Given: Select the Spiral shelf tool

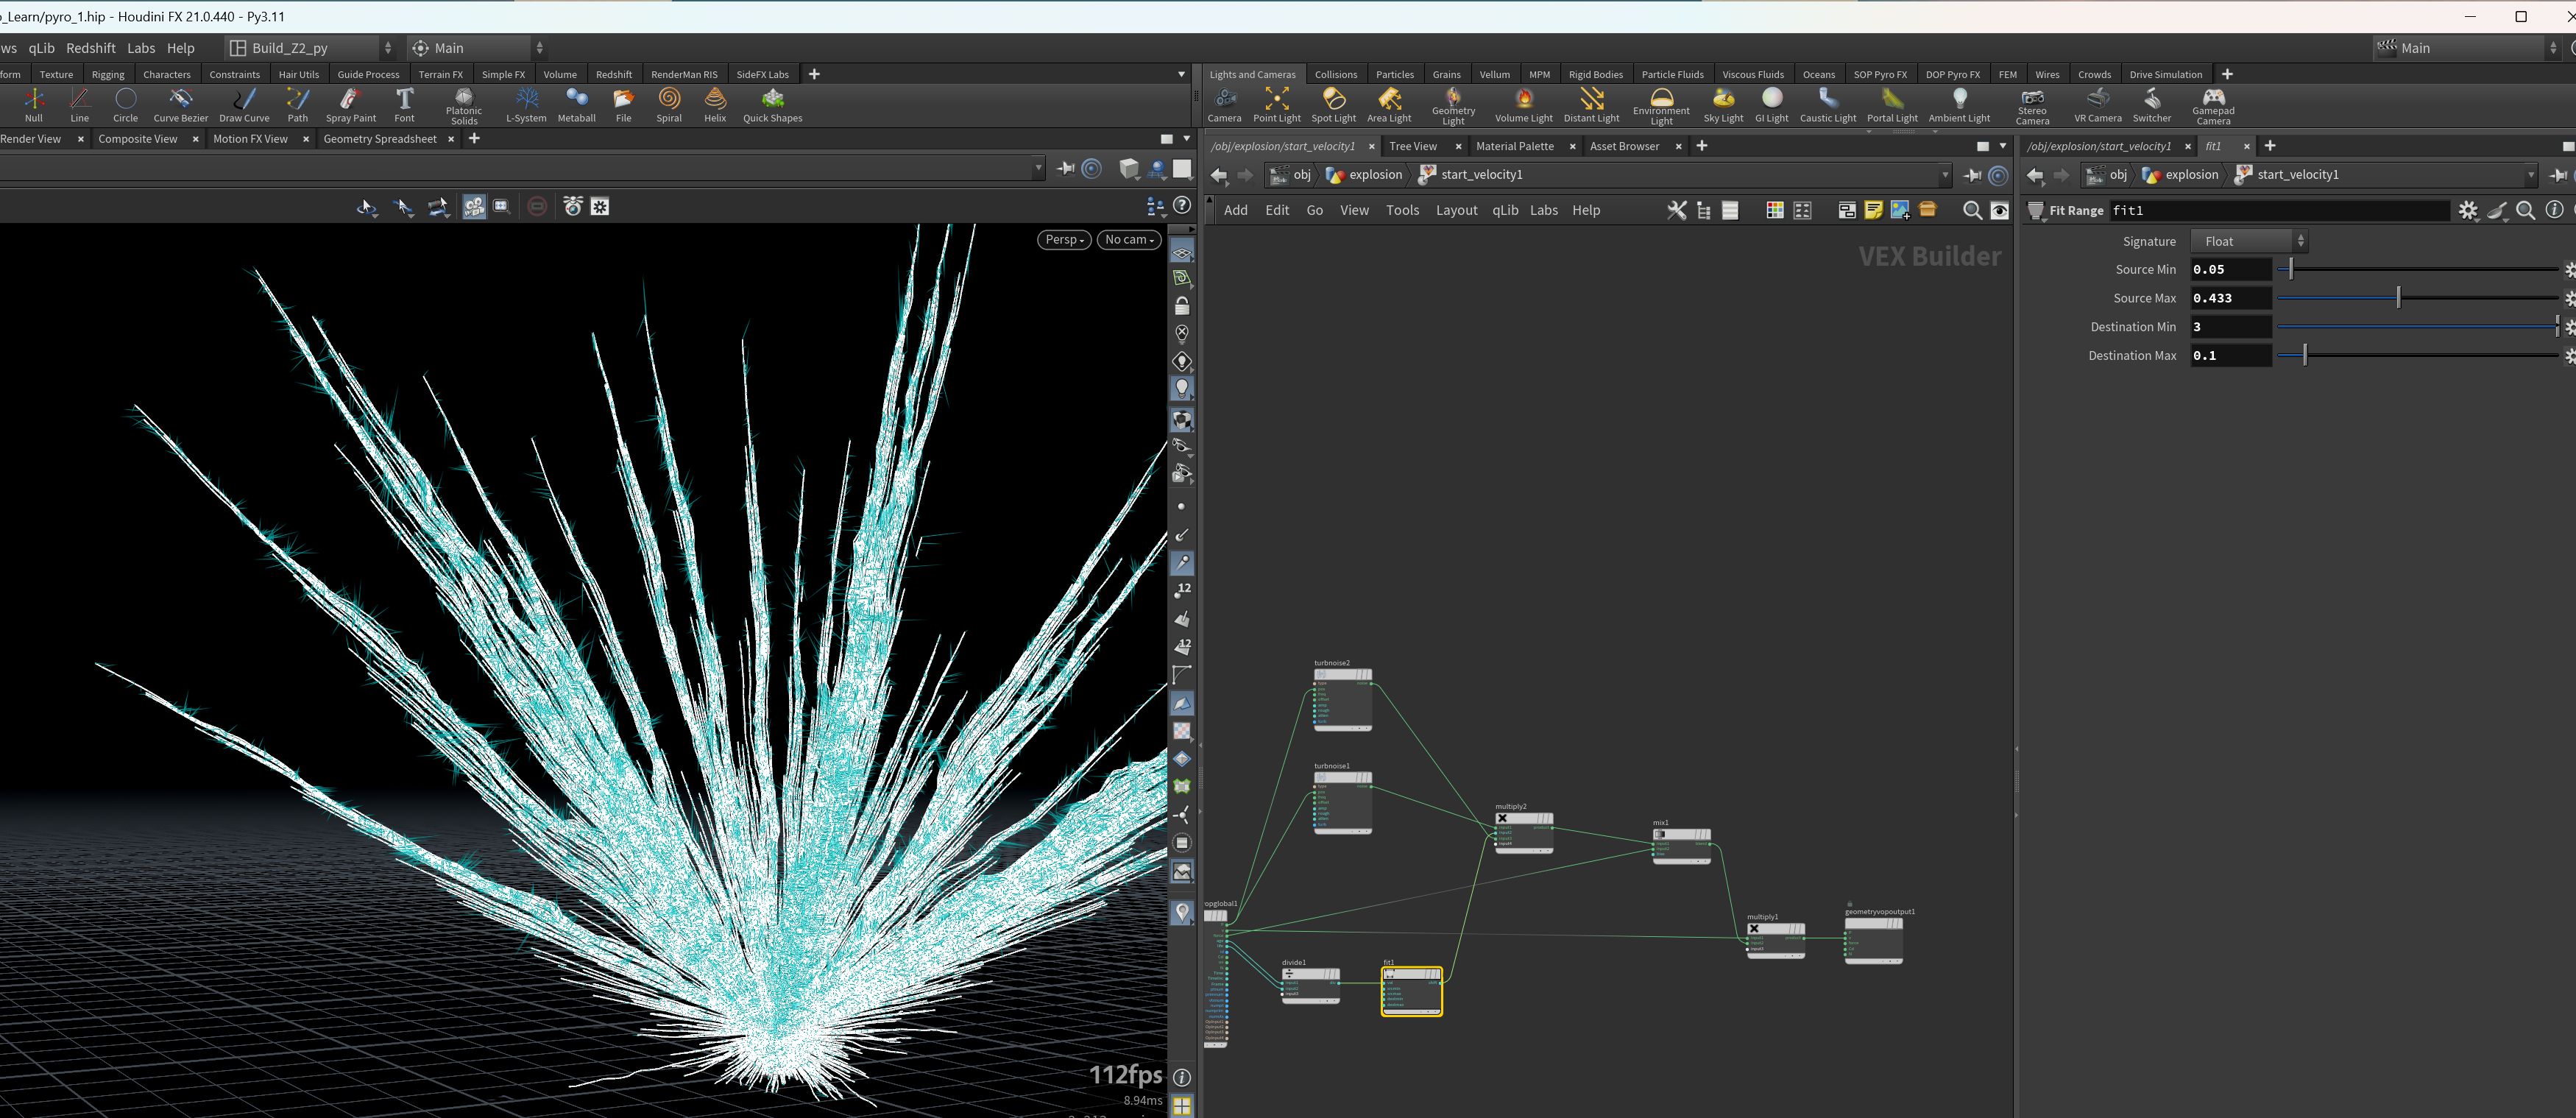Looking at the screenshot, I should [669, 104].
